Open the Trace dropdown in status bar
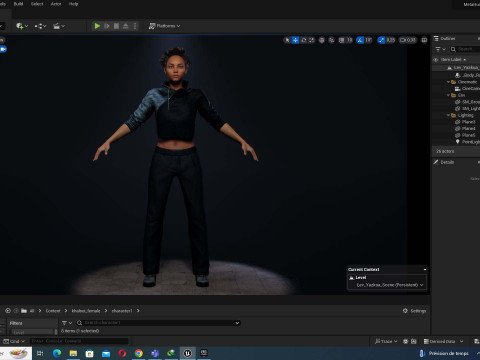The width and height of the screenshot is (480, 360). pos(386,341)
